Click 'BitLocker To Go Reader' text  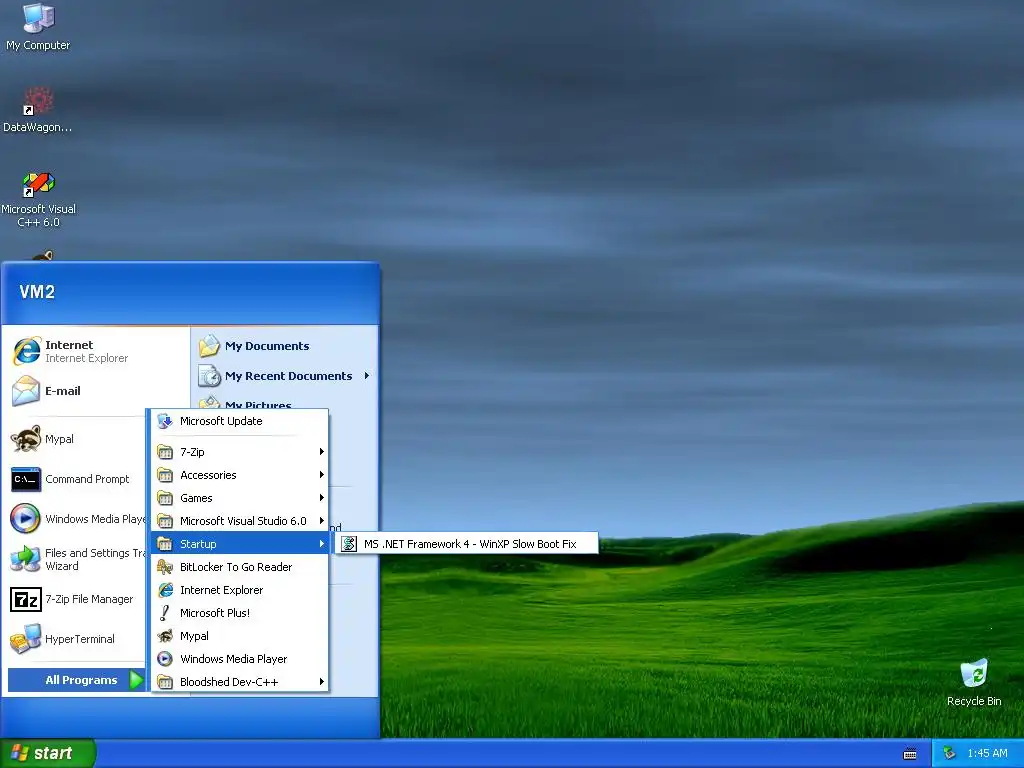tap(236, 567)
